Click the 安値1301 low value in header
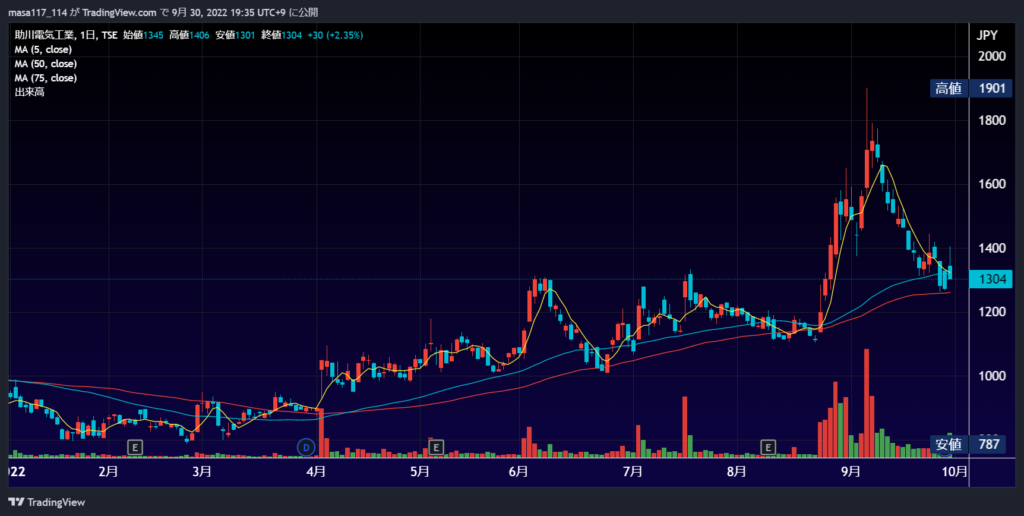1024x516 pixels. click(235, 35)
